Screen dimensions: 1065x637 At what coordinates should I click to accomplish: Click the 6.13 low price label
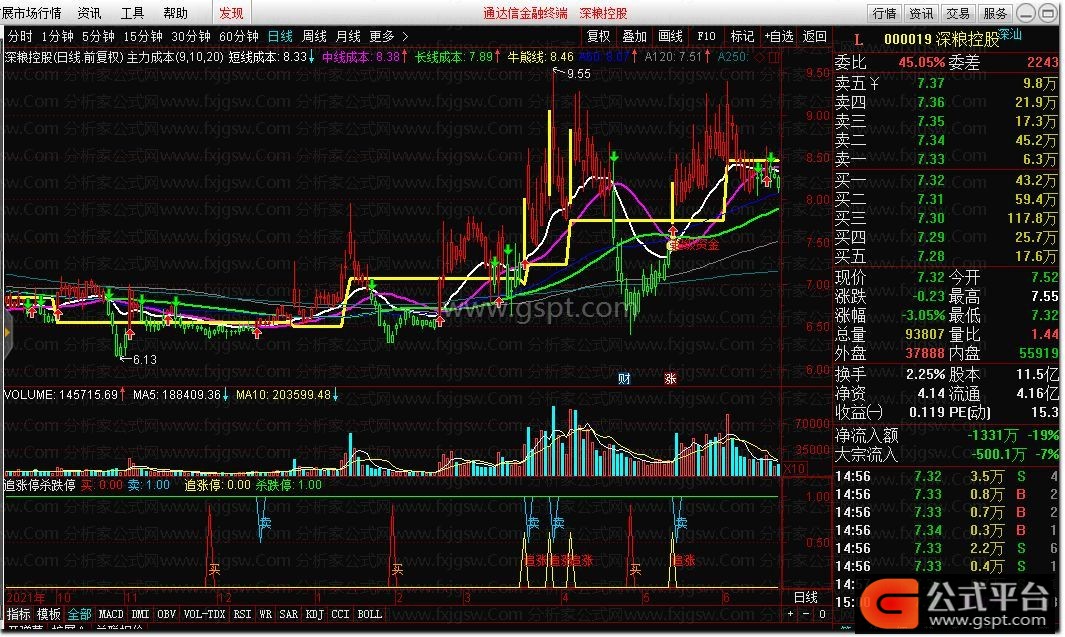(x=144, y=359)
